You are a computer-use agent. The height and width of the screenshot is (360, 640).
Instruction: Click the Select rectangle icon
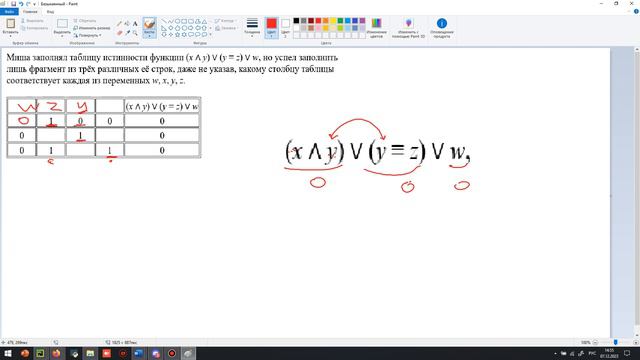[x=62, y=24]
